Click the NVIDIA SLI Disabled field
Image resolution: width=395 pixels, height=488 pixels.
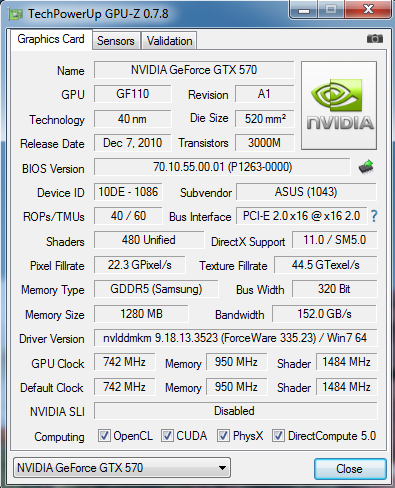(x=235, y=411)
